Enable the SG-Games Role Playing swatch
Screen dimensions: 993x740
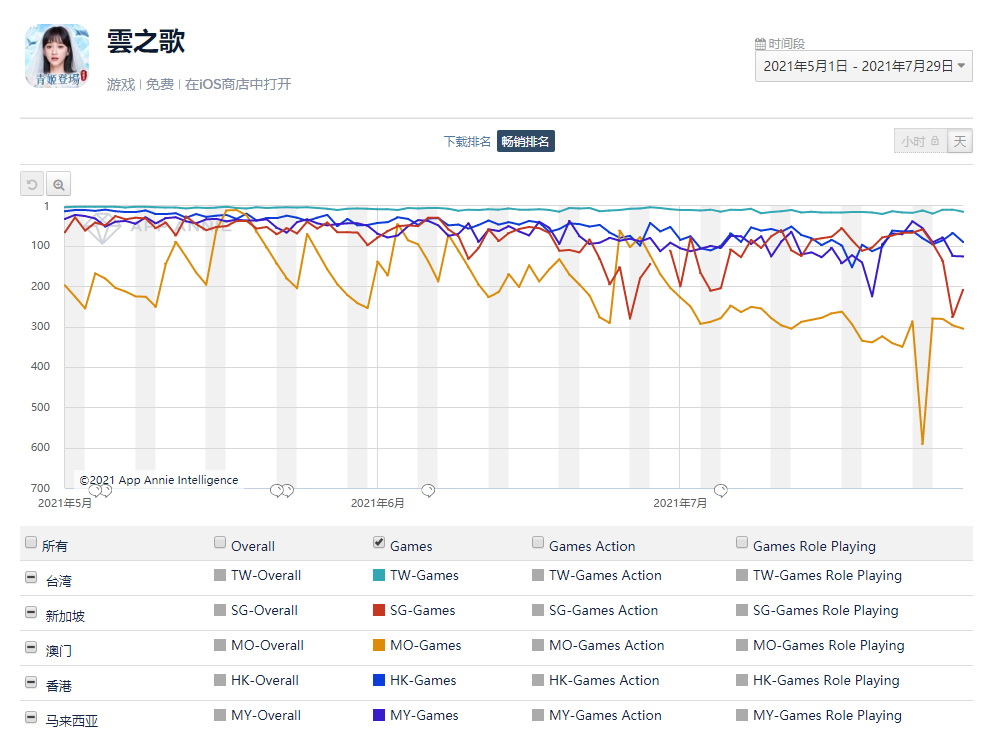(742, 610)
